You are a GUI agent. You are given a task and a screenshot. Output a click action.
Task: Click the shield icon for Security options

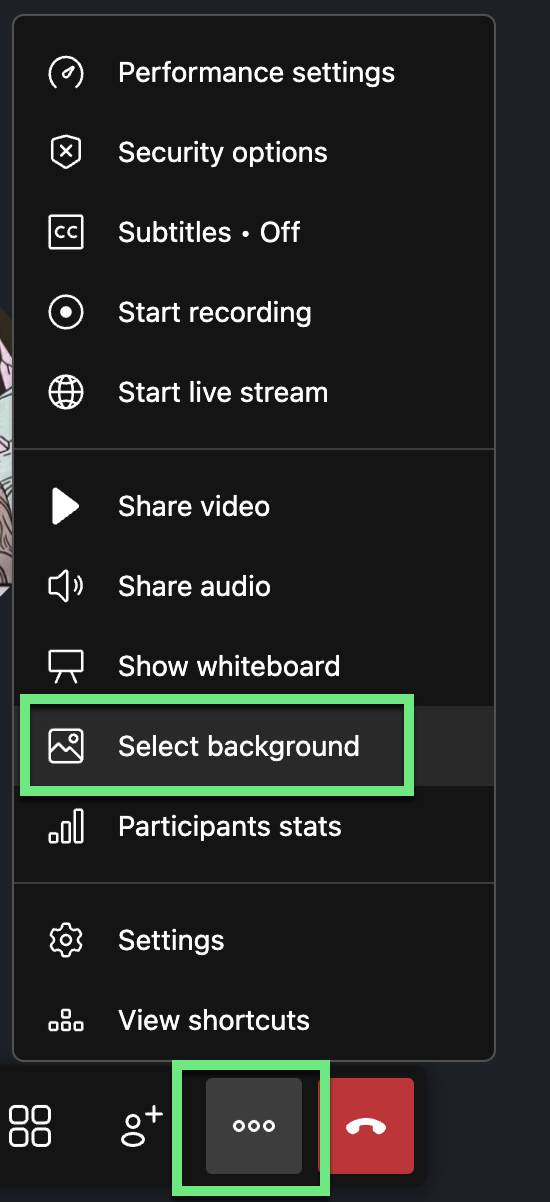66,153
